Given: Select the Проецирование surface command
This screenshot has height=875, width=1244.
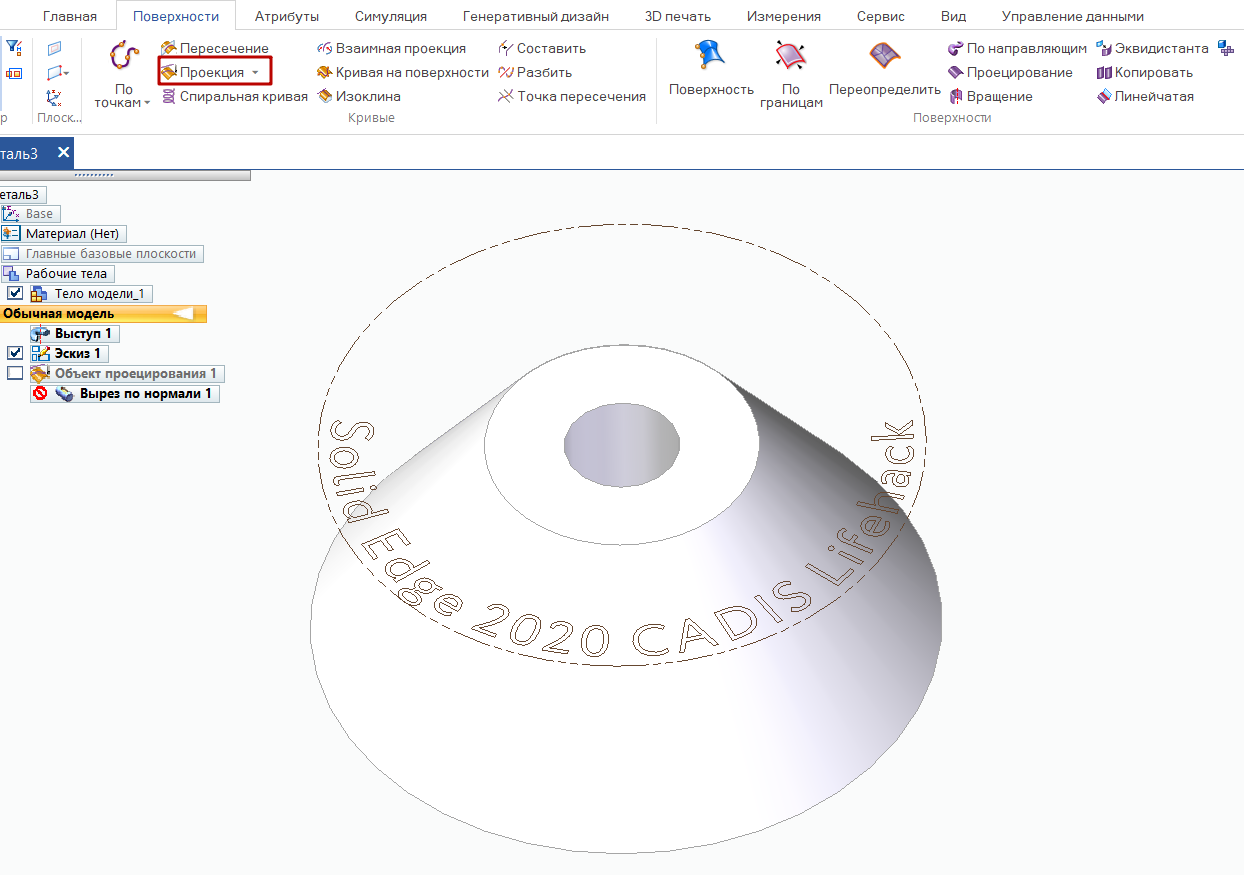Looking at the screenshot, I should click(x=1010, y=72).
